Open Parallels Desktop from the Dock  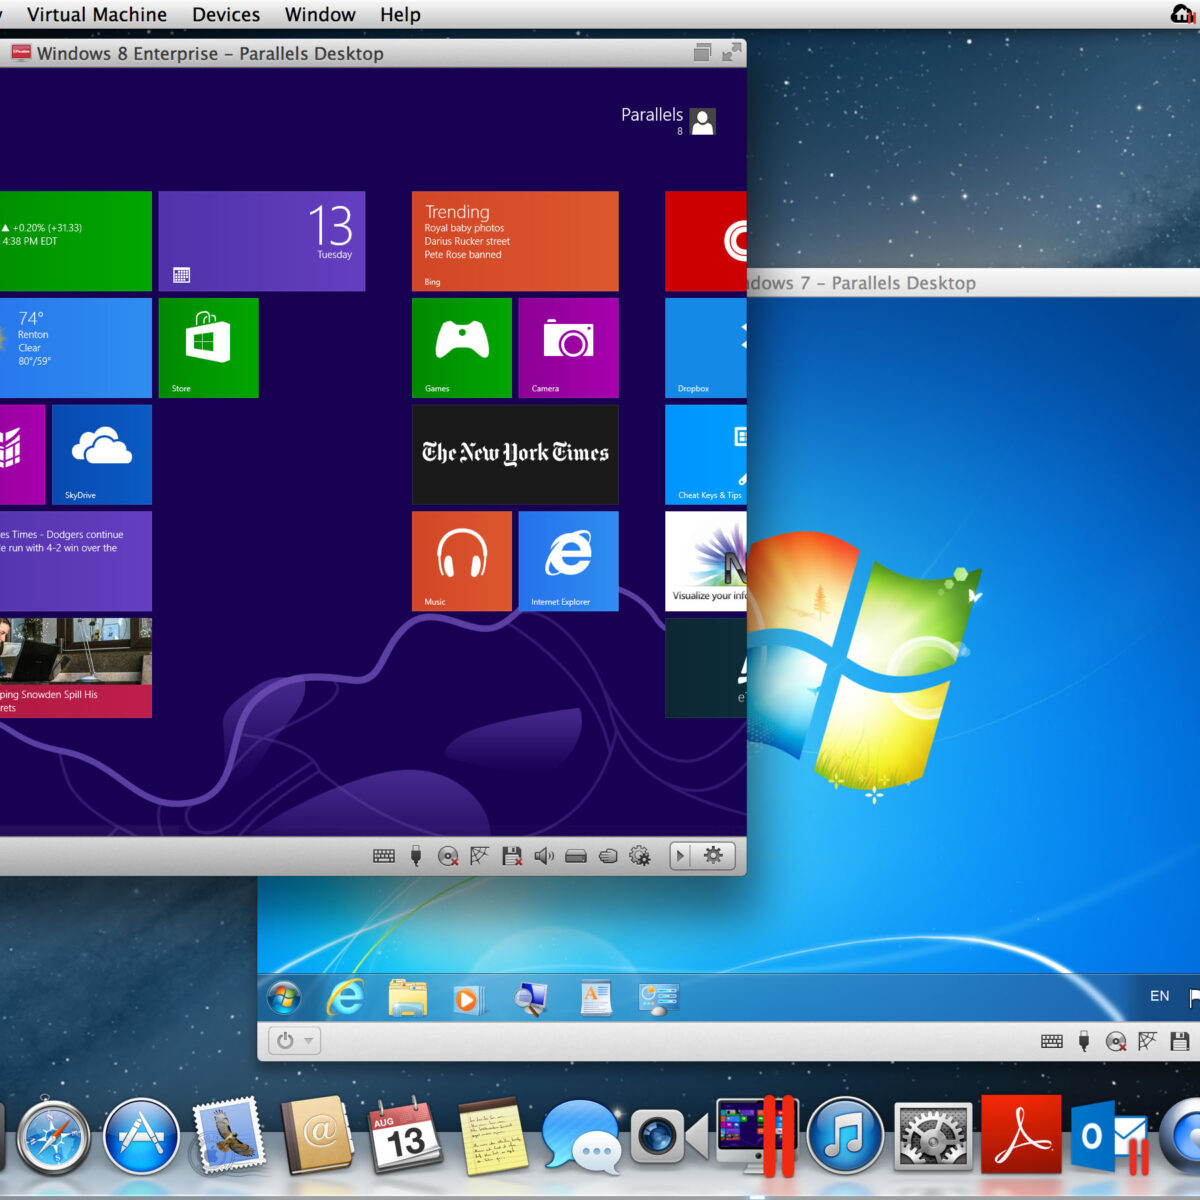[x=757, y=1136]
